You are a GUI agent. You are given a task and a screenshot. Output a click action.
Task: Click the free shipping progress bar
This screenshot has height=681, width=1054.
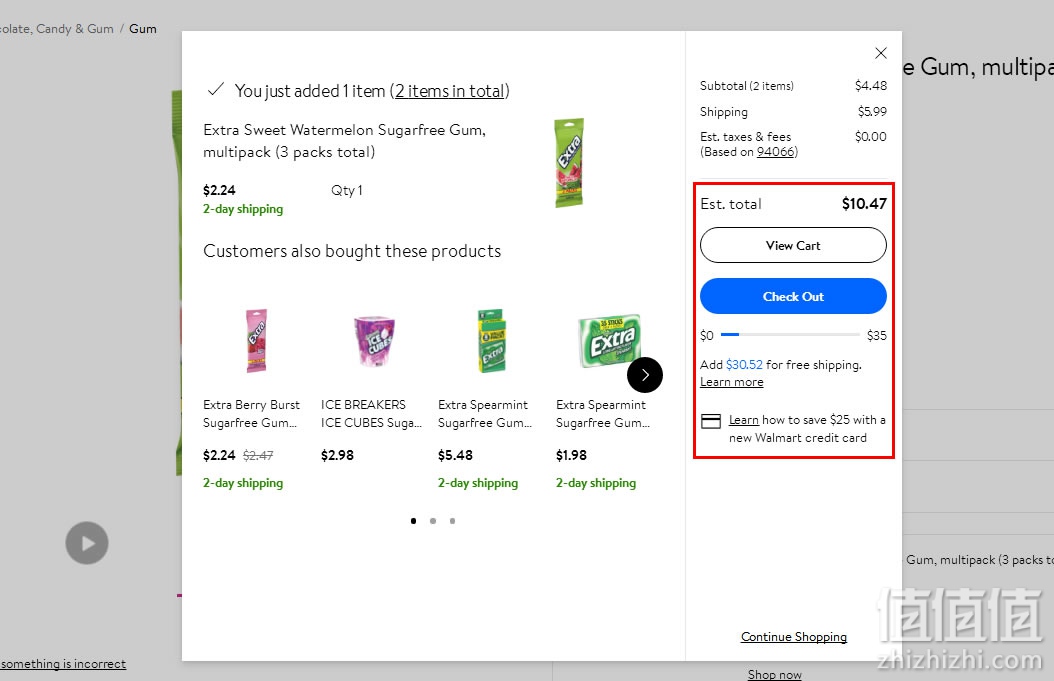point(790,335)
